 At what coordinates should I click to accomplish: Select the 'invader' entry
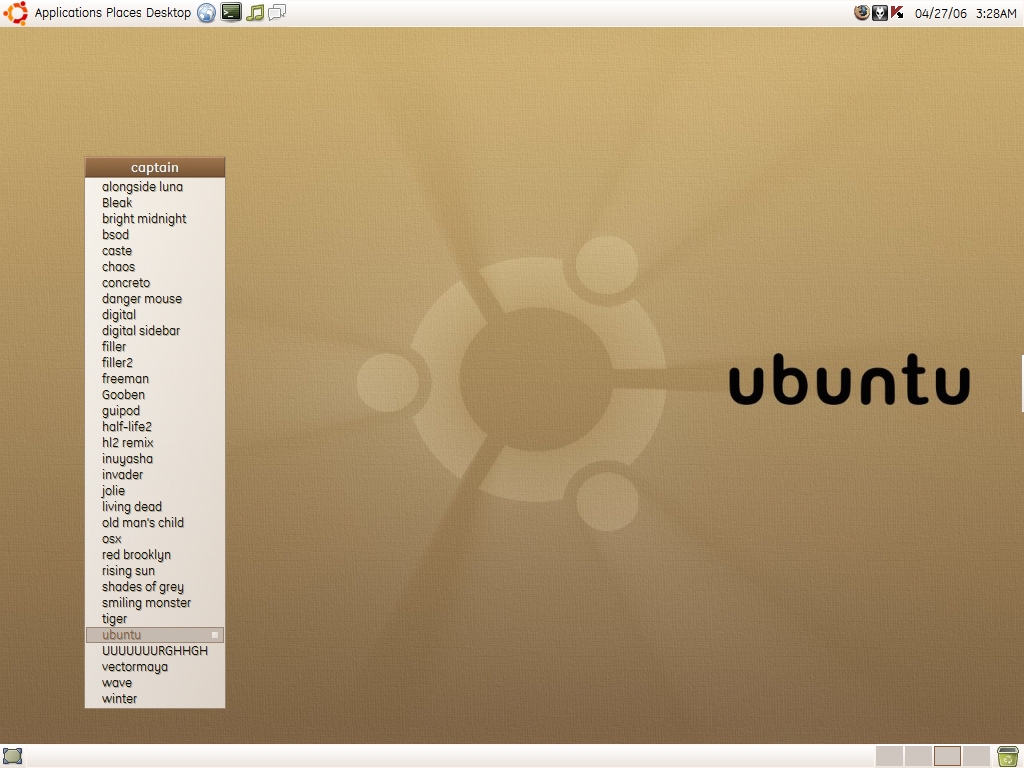pos(155,475)
